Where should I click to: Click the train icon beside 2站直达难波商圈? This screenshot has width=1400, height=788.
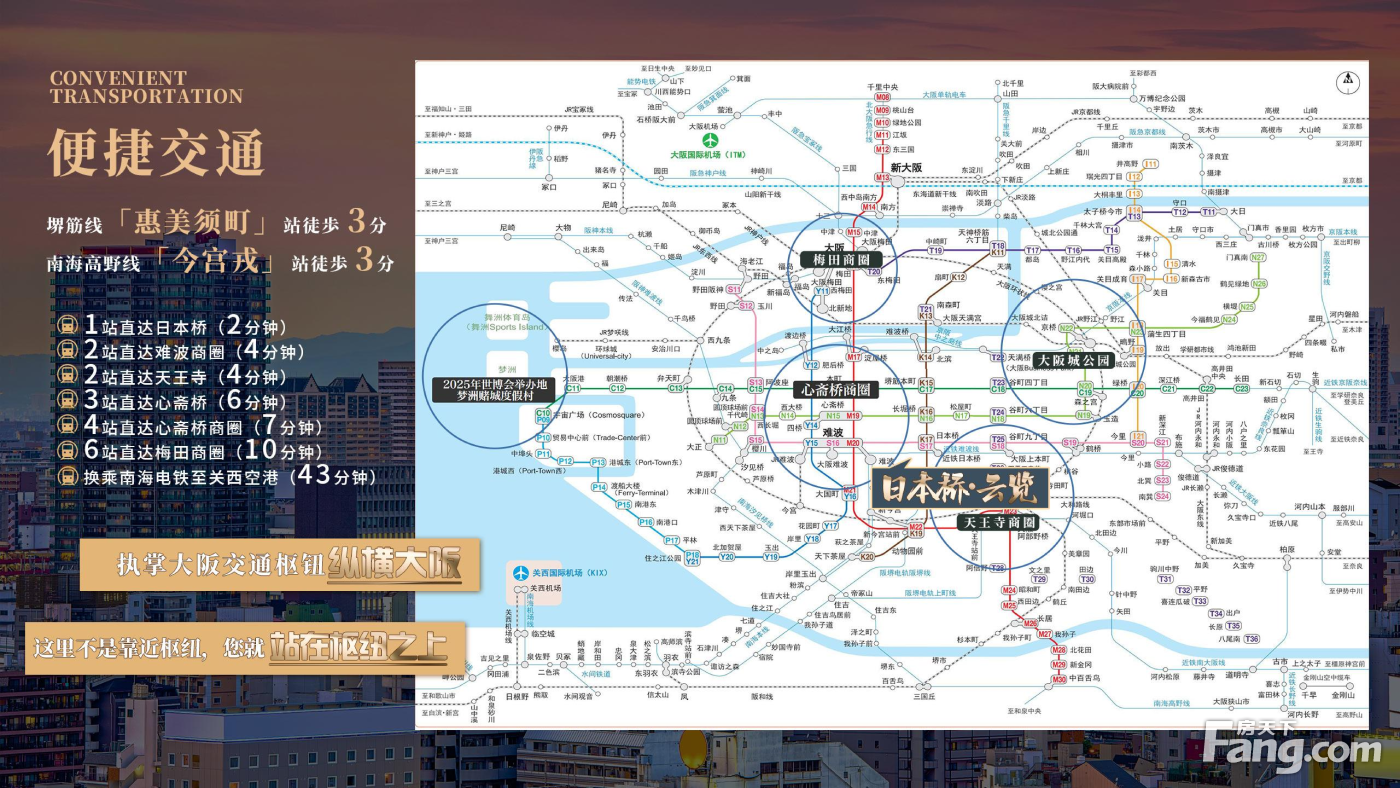click(68, 351)
